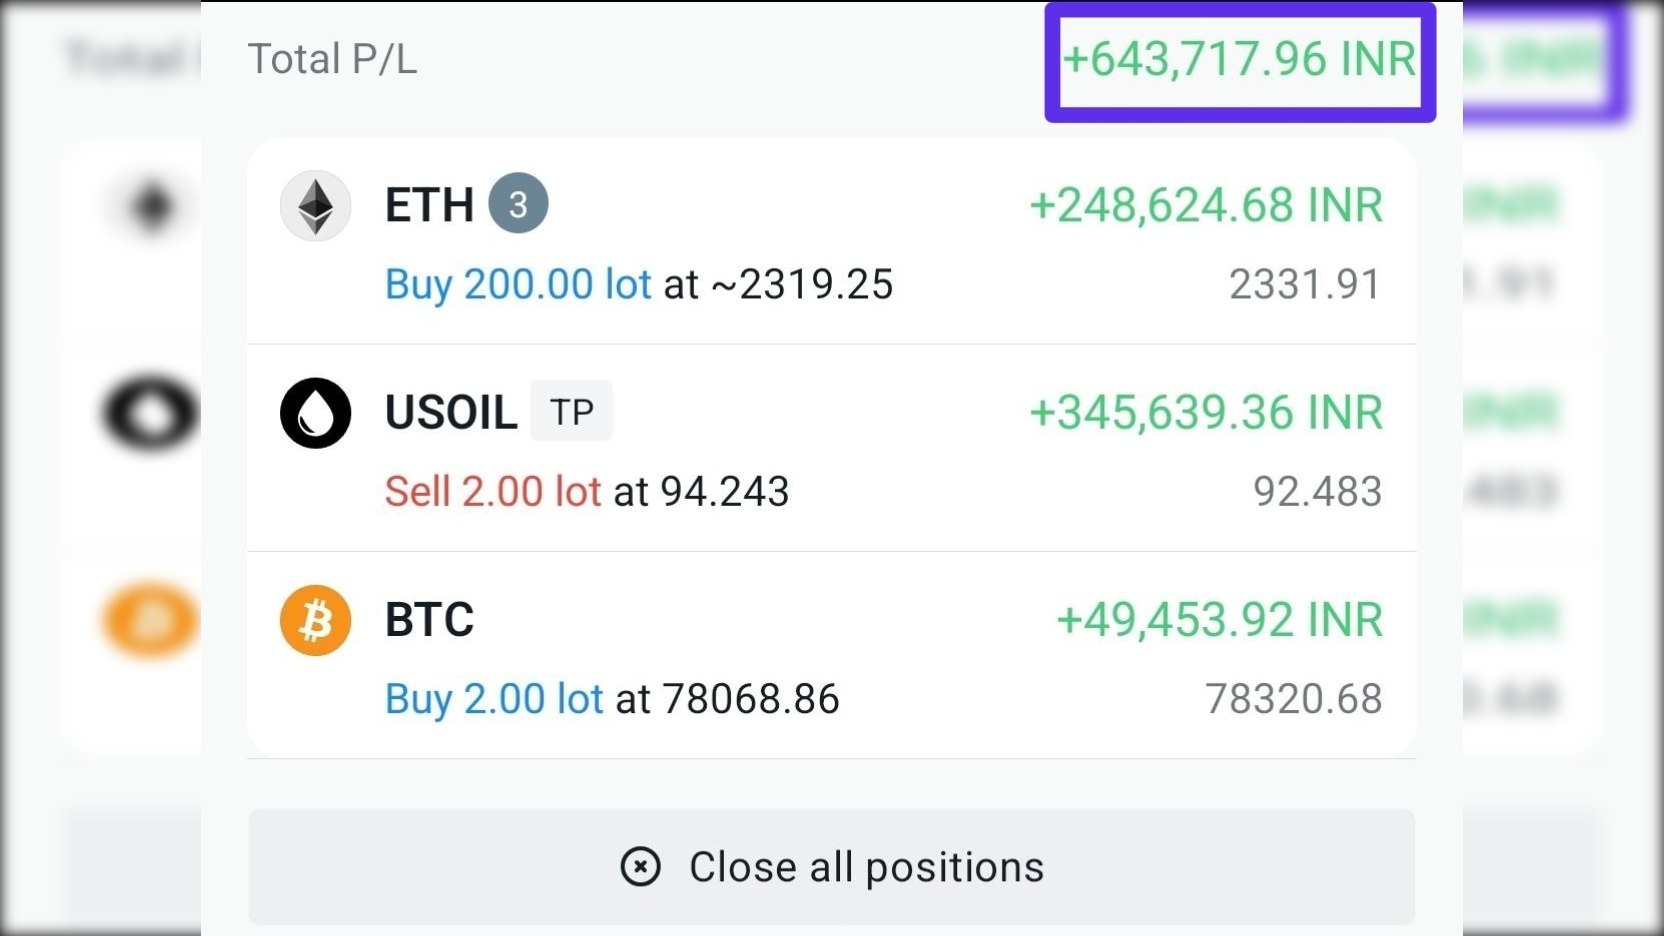The width and height of the screenshot is (1664, 936).
Task: Click Close all positions button
Action: [x=831, y=866]
